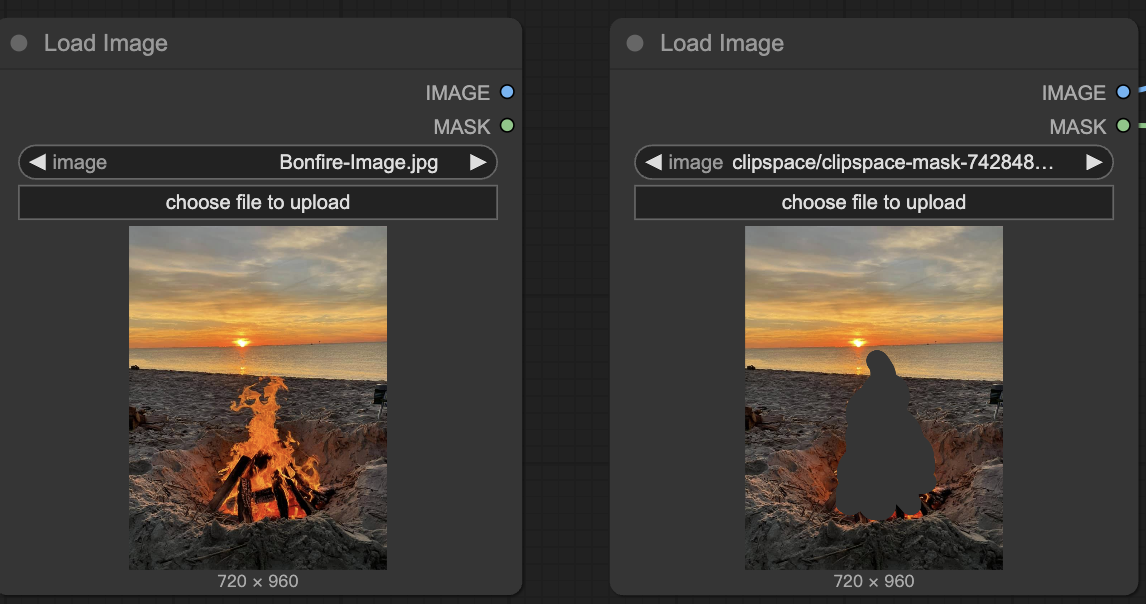Click the blue IMAGE output port on the clipspace node
The width and height of the screenshot is (1146, 604).
coord(1123,92)
